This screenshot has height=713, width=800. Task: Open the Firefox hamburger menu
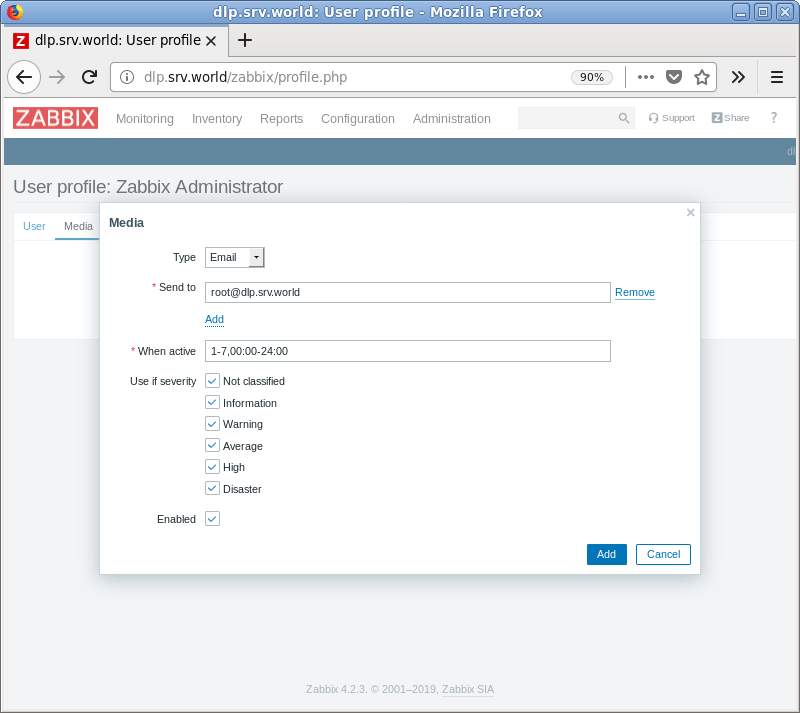click(777, 77)
